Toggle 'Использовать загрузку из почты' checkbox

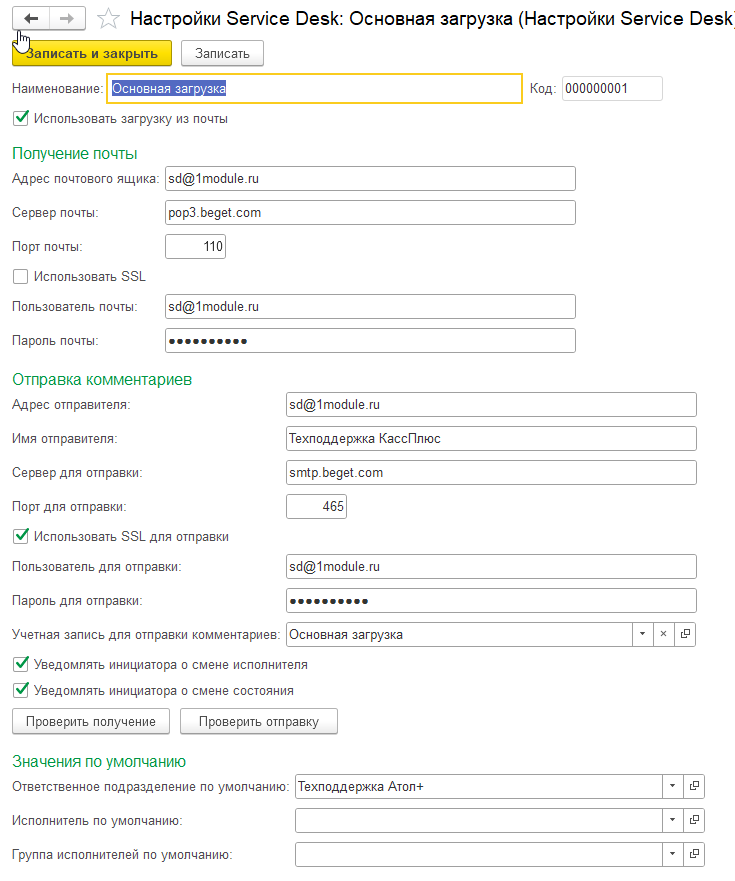pos(21,119)
